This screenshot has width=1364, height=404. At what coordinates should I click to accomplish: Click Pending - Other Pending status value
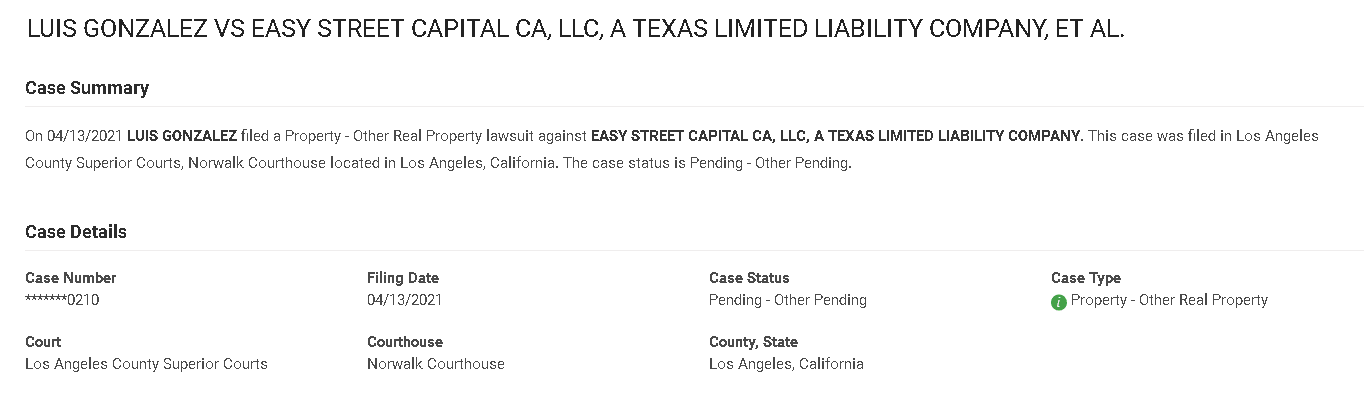pos(788,300)
